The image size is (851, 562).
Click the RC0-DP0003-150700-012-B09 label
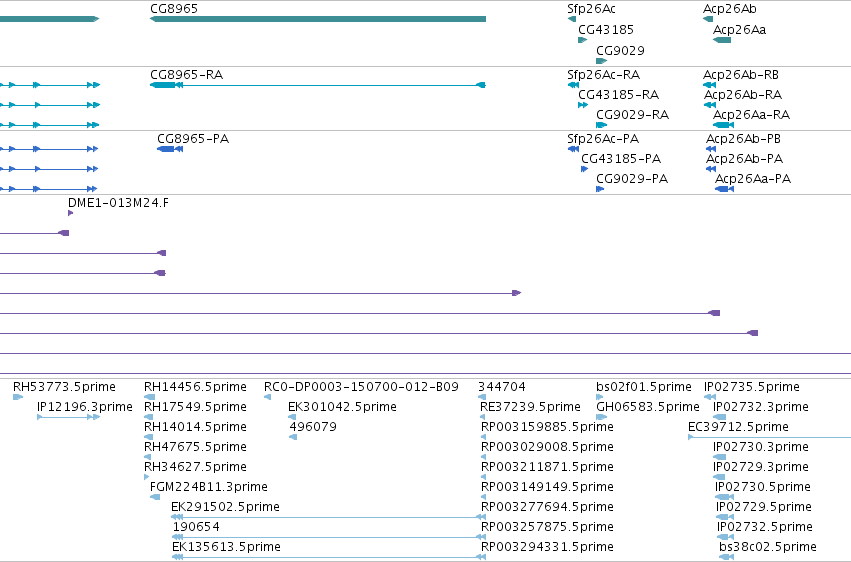pyautogui.click(x=361, y=386)
